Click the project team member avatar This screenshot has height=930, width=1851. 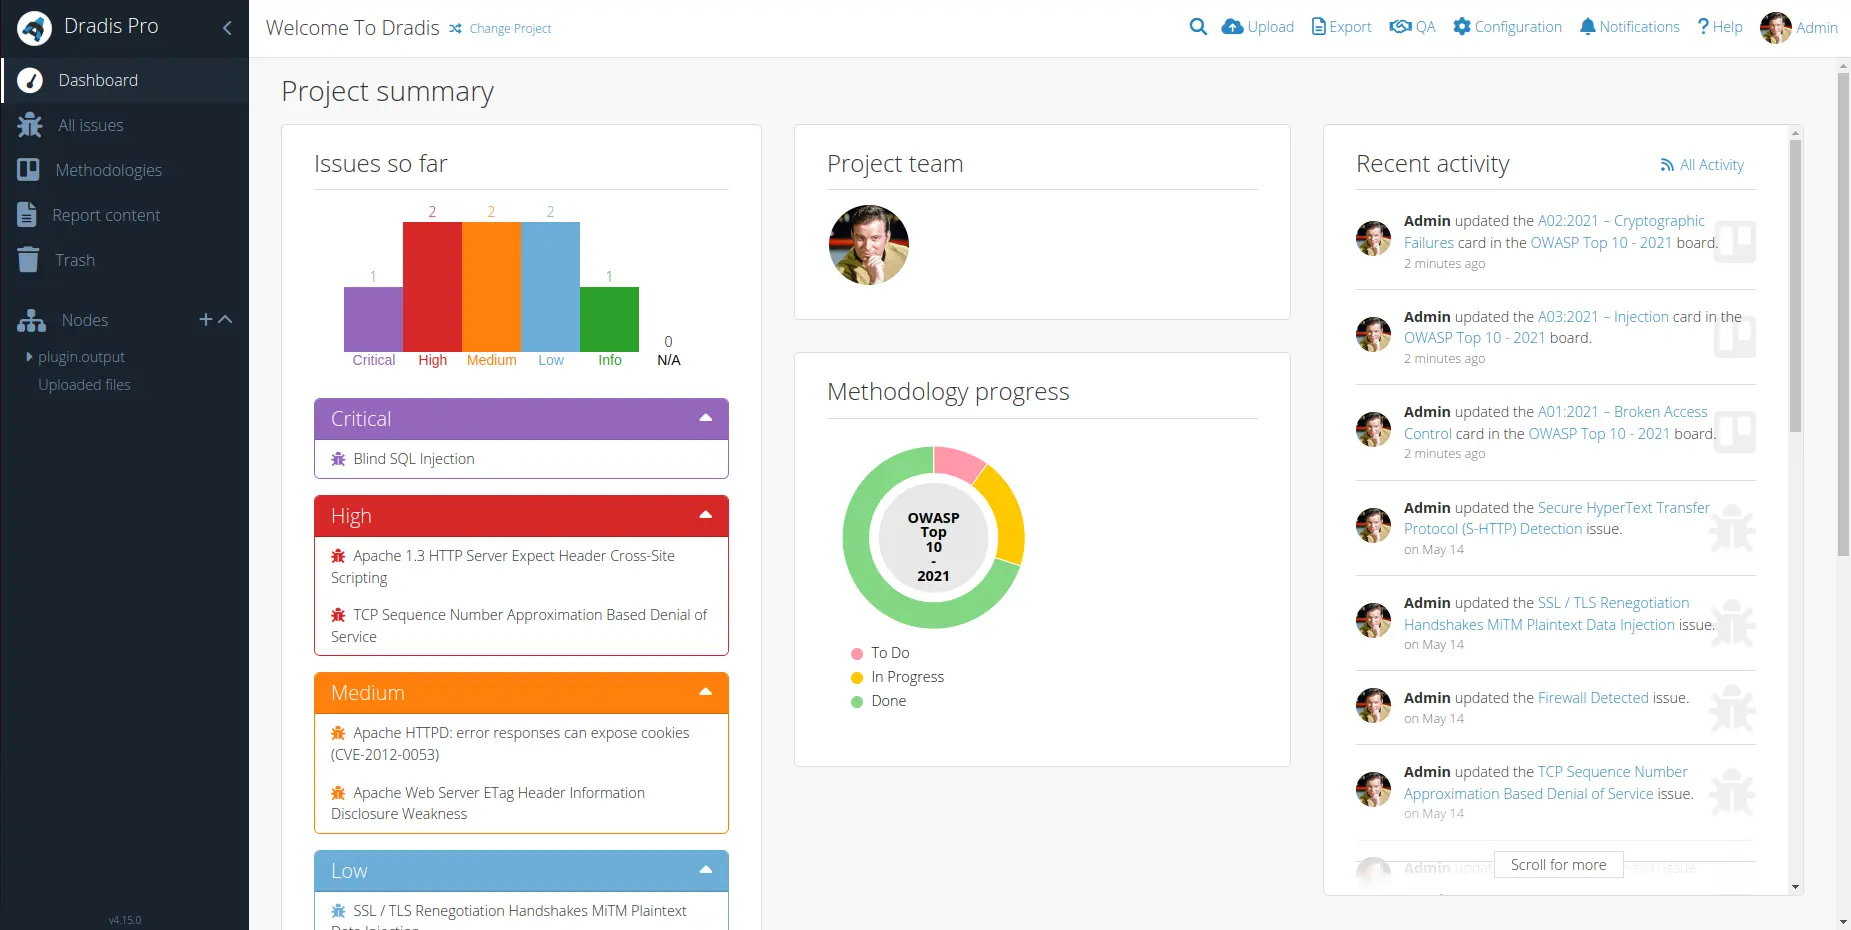(869, 245)
